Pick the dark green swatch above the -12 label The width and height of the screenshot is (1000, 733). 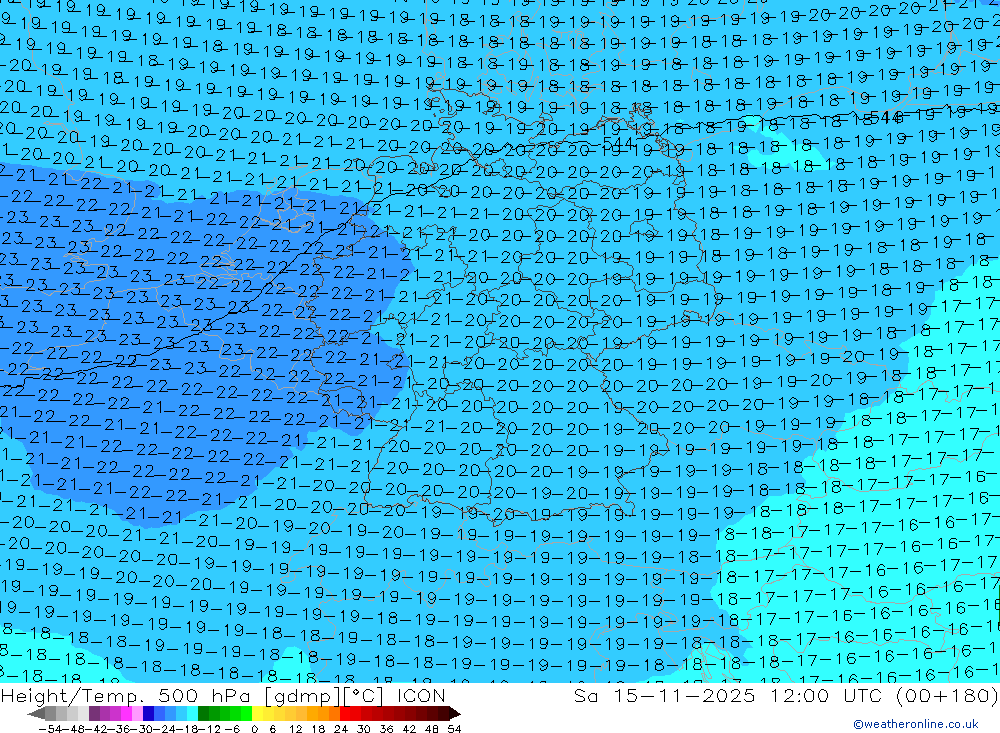coord(203,713)
